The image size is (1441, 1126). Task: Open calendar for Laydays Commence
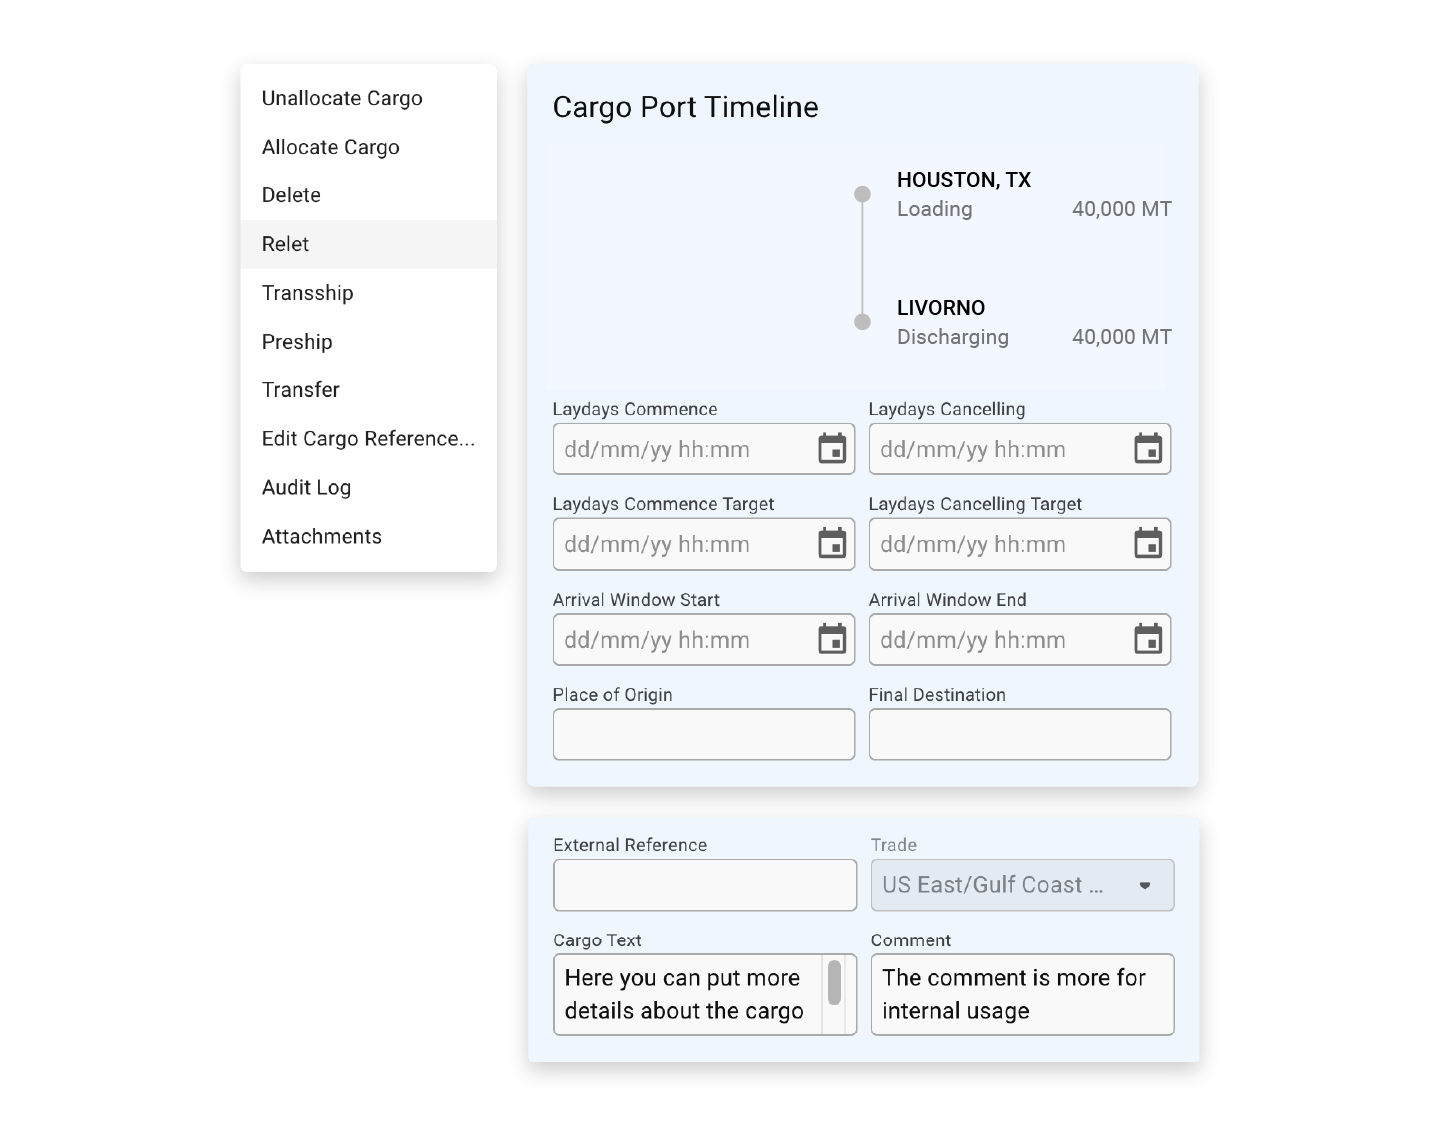click(x=832, y=449)
